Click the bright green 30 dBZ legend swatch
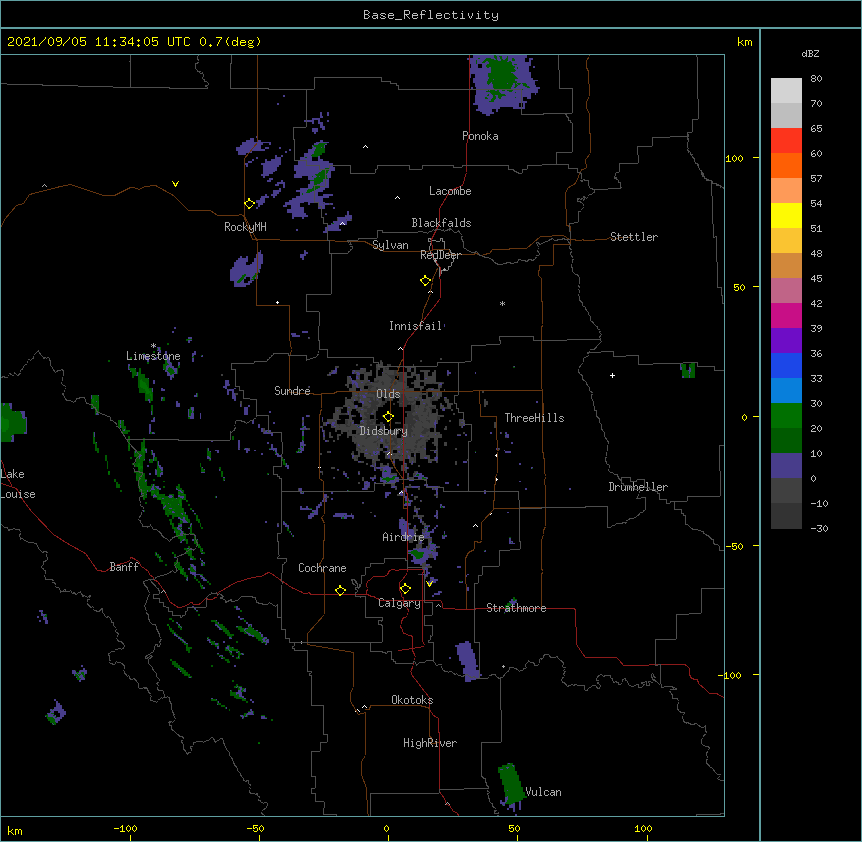The width and height of the screenshot is (862, 842). tap(786, 416)
